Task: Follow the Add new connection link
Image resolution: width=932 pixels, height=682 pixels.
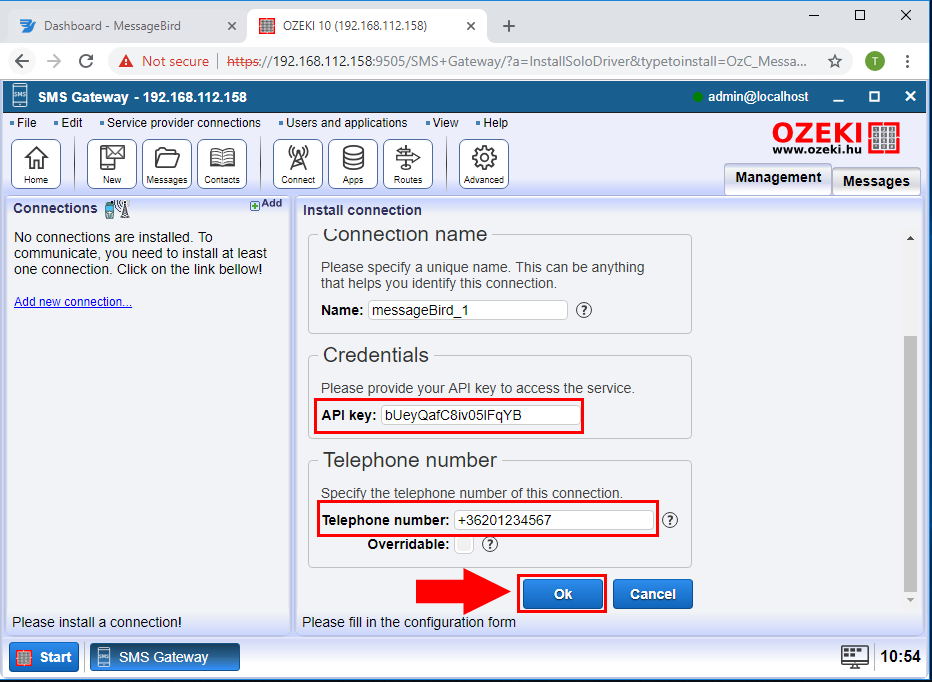Action: point(73,302)
